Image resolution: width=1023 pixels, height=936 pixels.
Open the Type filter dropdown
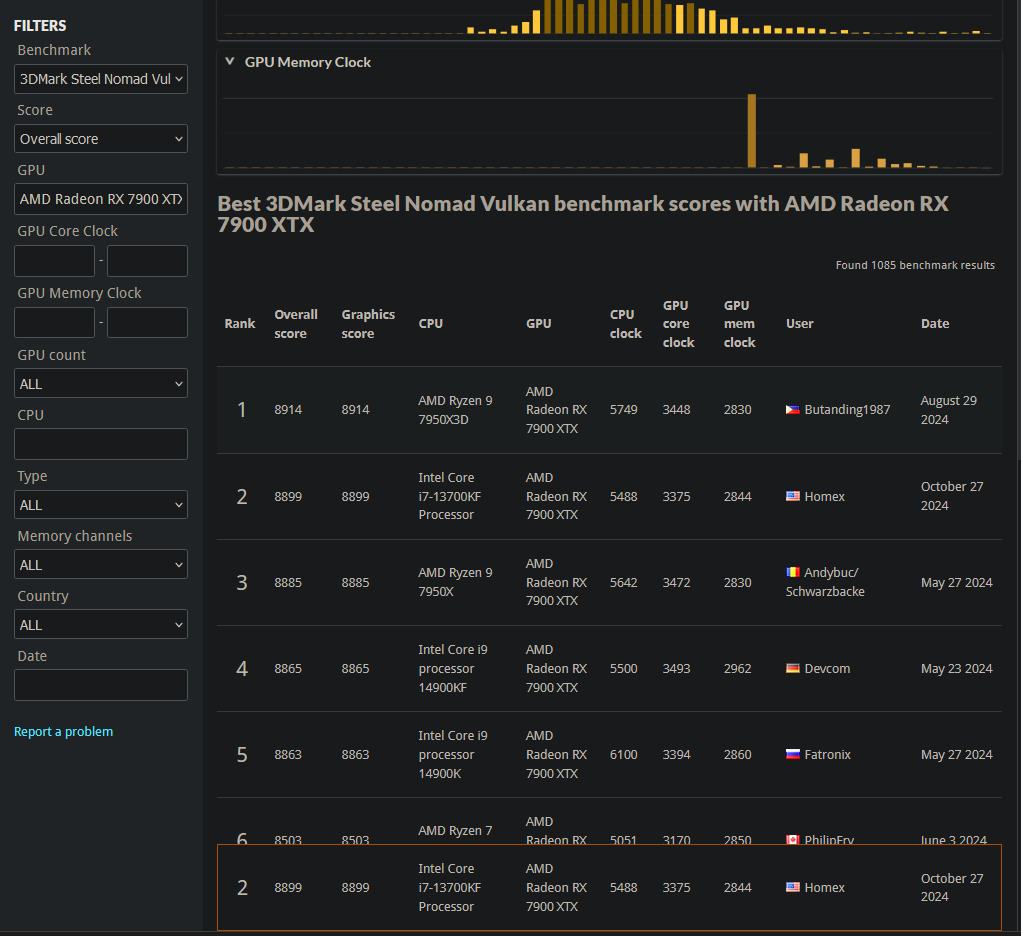101,505
